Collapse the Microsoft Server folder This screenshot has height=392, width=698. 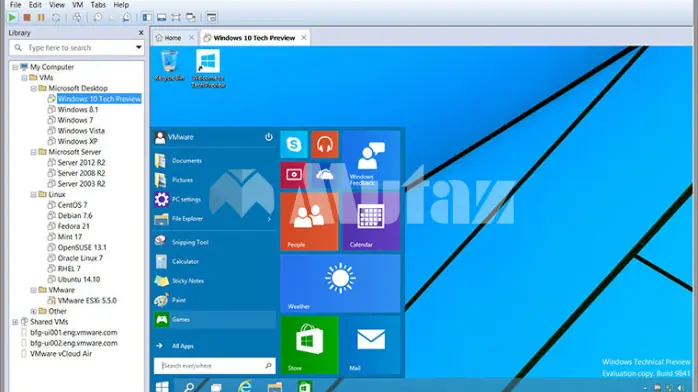point(33,152)
